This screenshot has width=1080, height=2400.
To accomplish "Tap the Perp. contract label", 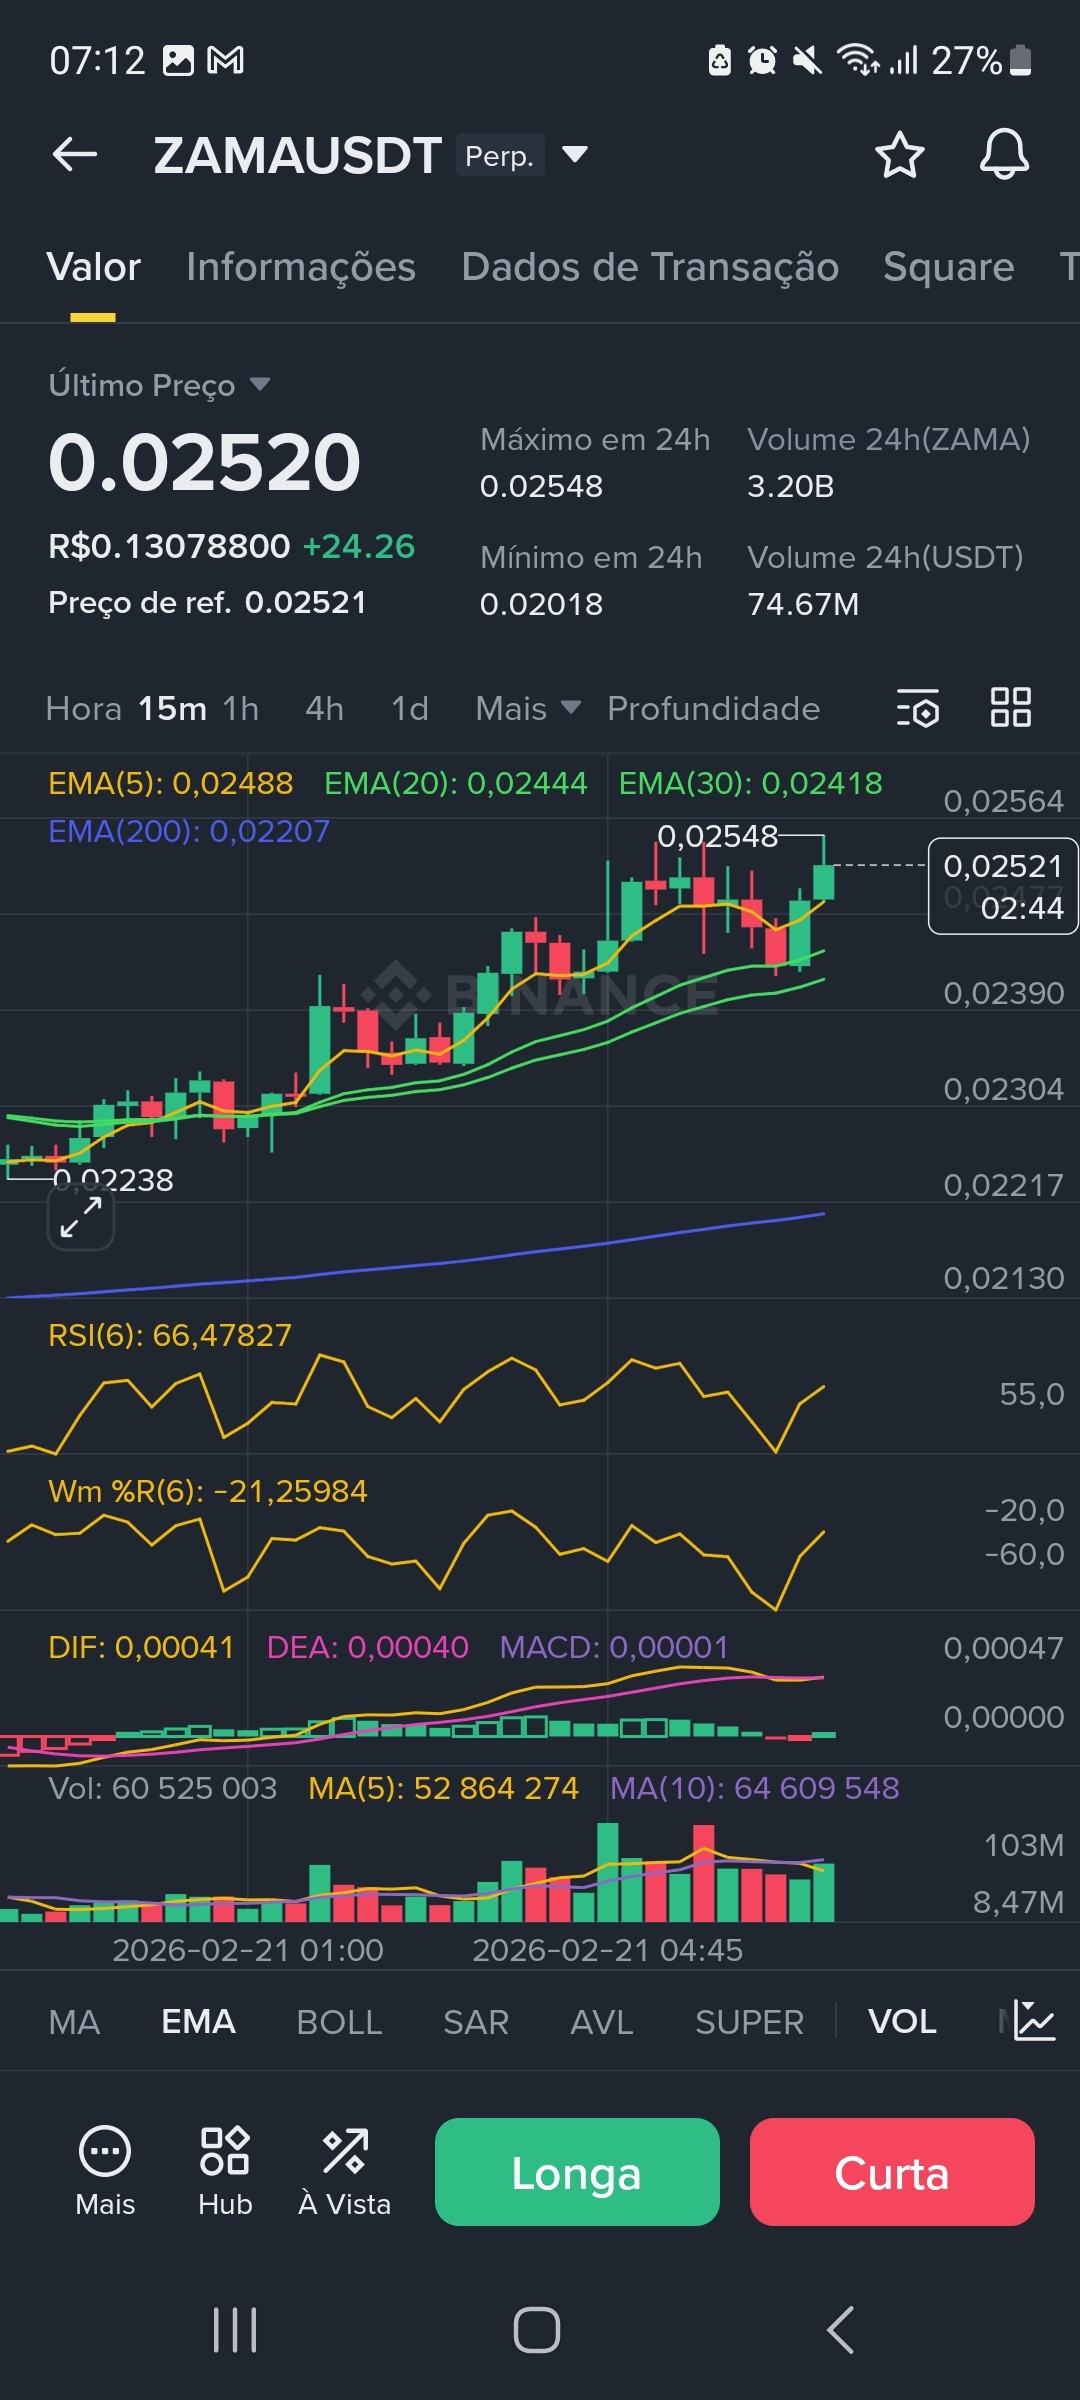I will pos(500,155).
